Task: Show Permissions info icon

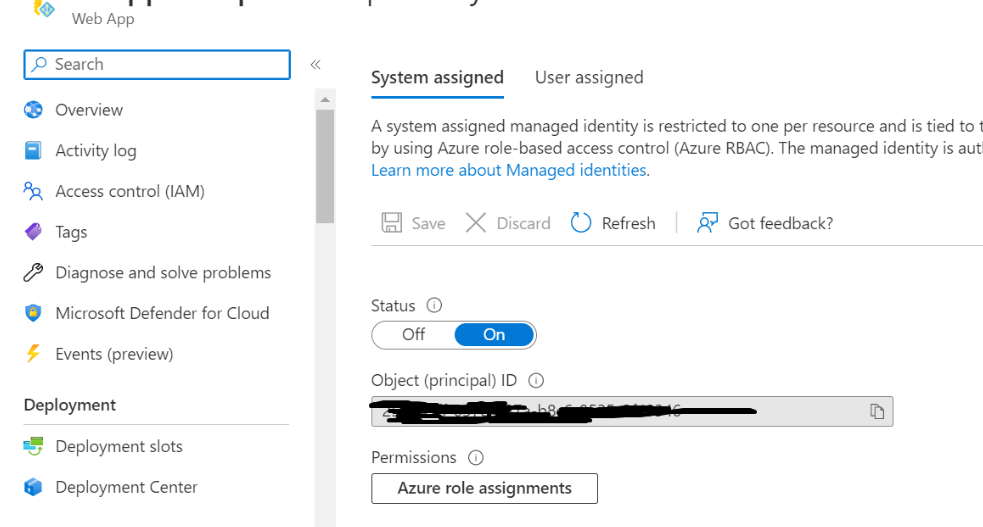Action: [x=476, y=457]
